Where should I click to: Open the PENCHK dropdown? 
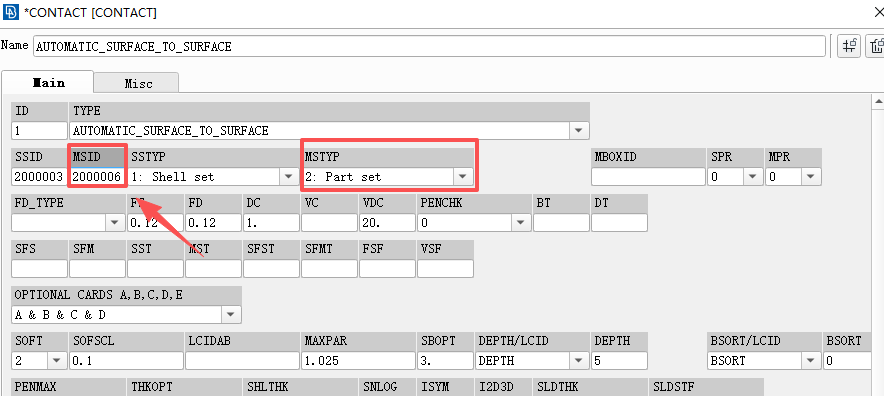pyautogui.click(x=520, y=223)
